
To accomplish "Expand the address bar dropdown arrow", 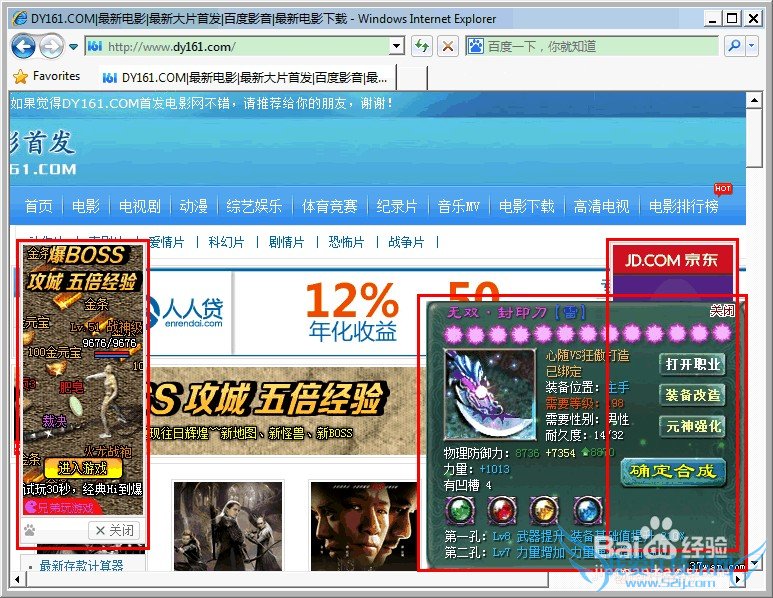I will pyautogui.click(x=396, y=47).
